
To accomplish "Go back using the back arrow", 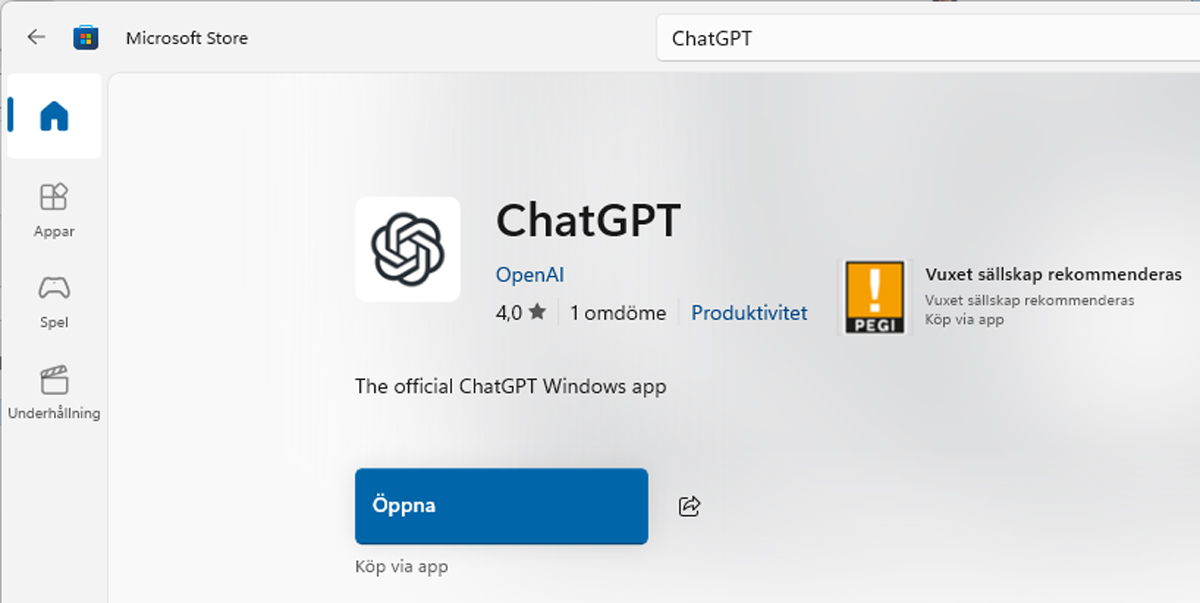I will click(36, 38).
